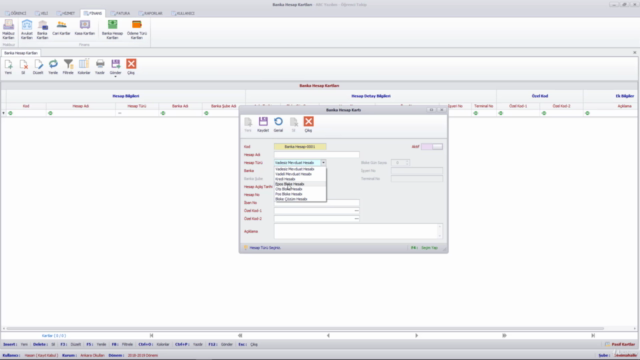640x360 pixels.
Task: Click the Sil icon in the list toolbar
Action: tap(23, 67)
